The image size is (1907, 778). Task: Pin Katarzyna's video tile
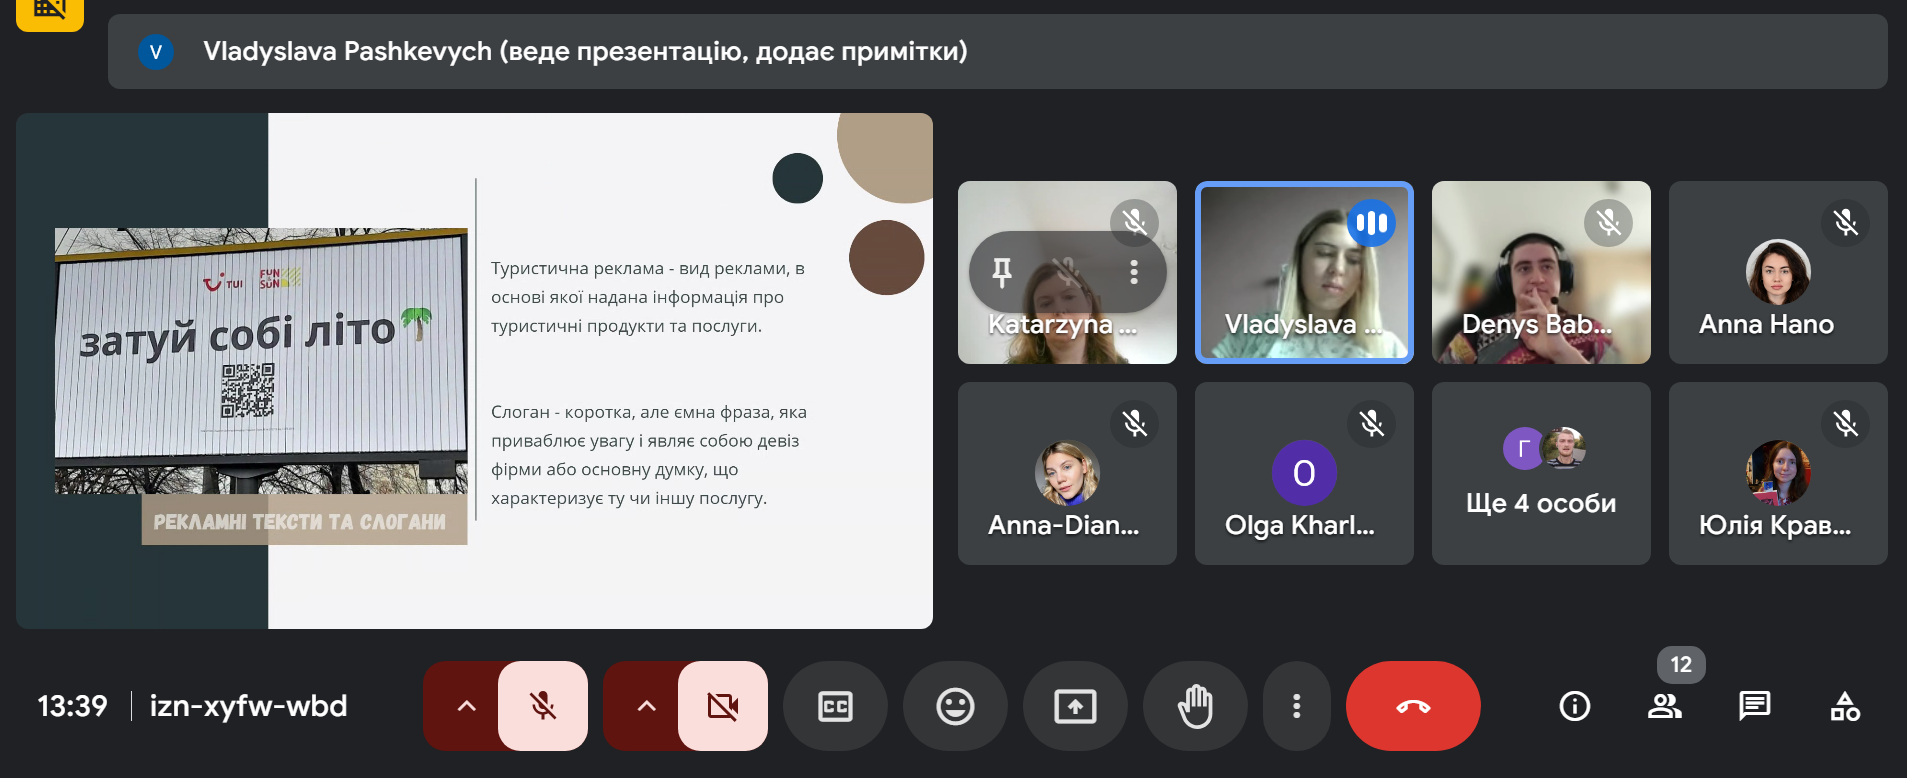(x=1002, y=271)
